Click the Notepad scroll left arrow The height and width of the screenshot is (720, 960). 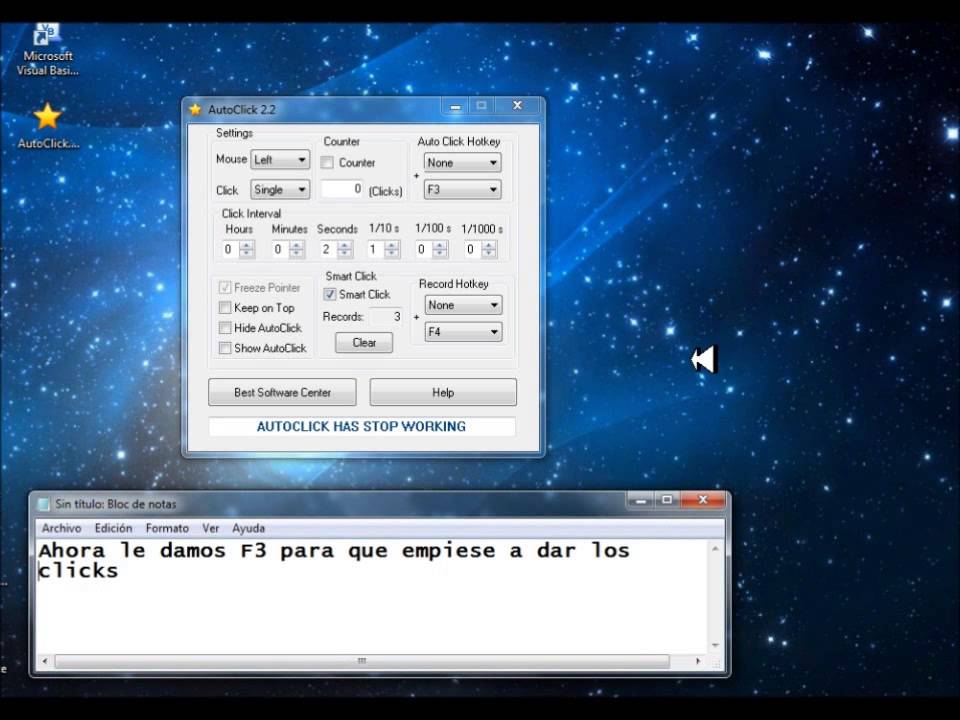(x=44, y=661)
